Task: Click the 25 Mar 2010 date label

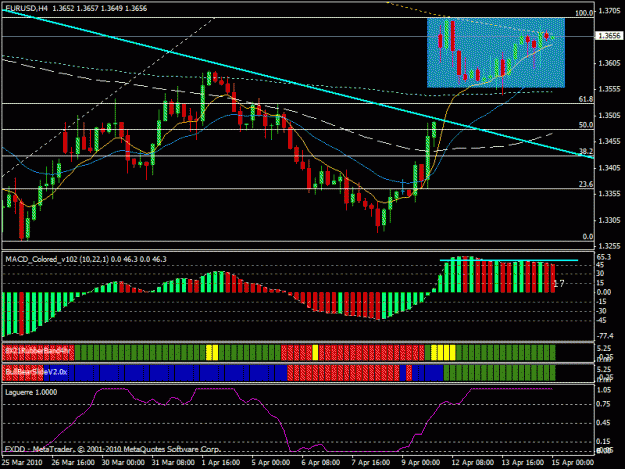Action: 22,462
